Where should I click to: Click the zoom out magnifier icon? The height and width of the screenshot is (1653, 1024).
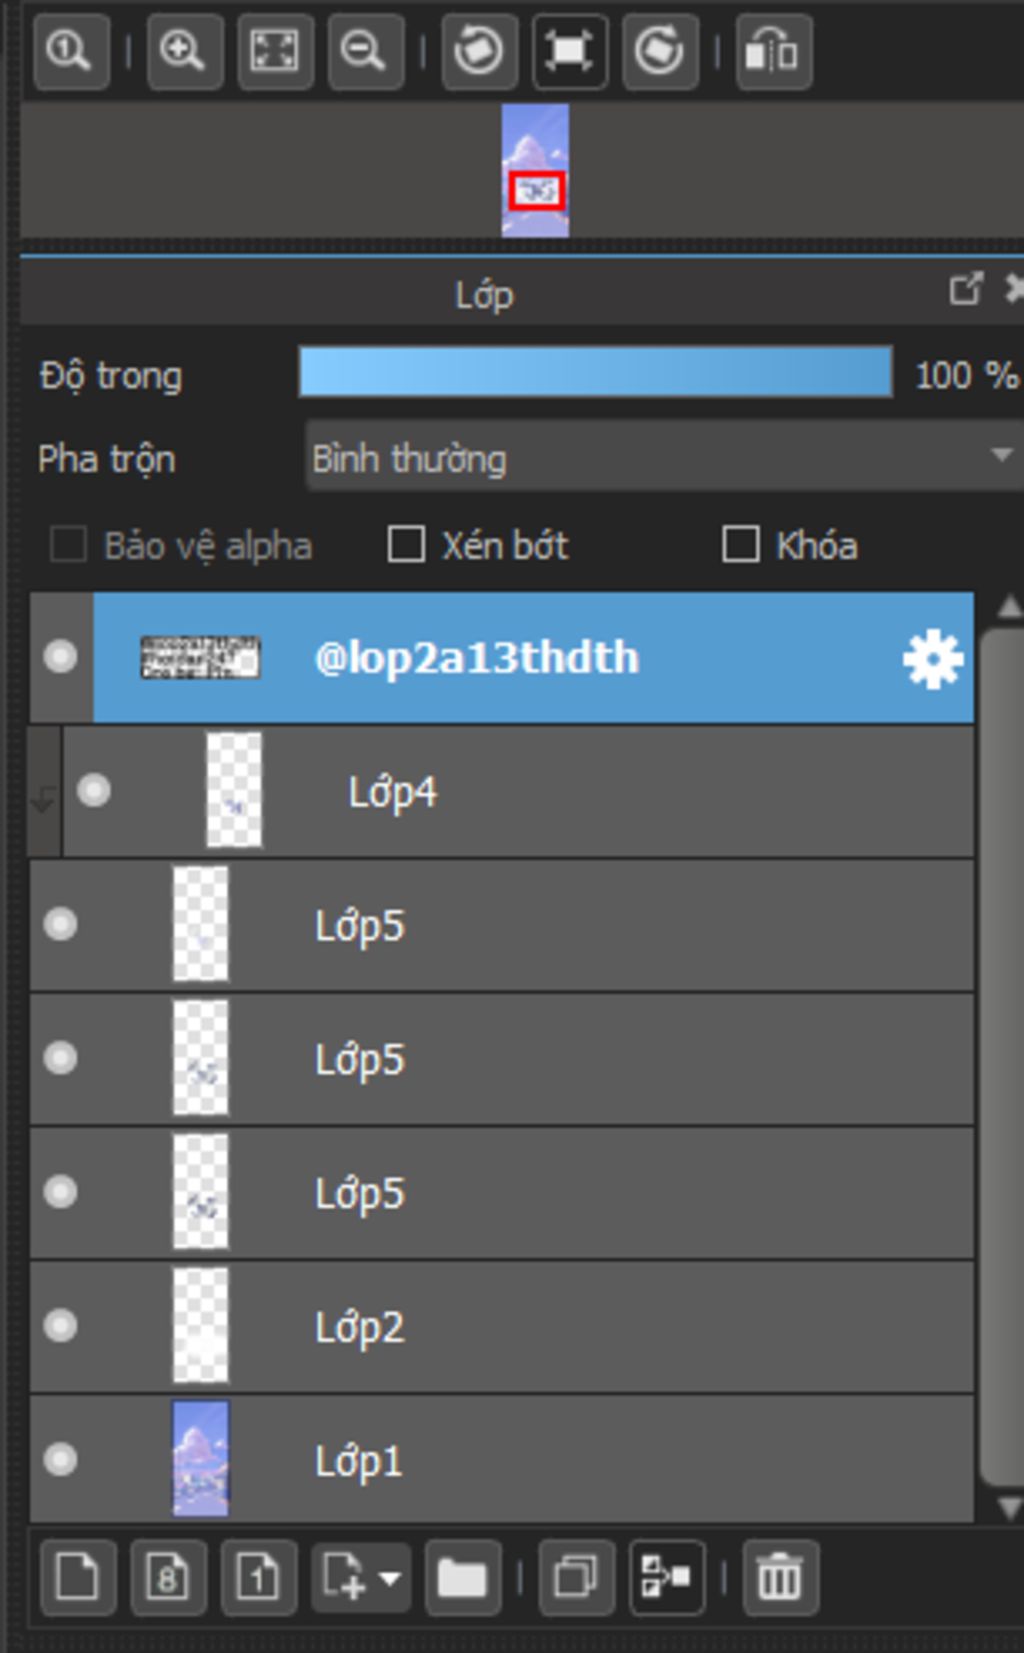(x=365, y=50)
